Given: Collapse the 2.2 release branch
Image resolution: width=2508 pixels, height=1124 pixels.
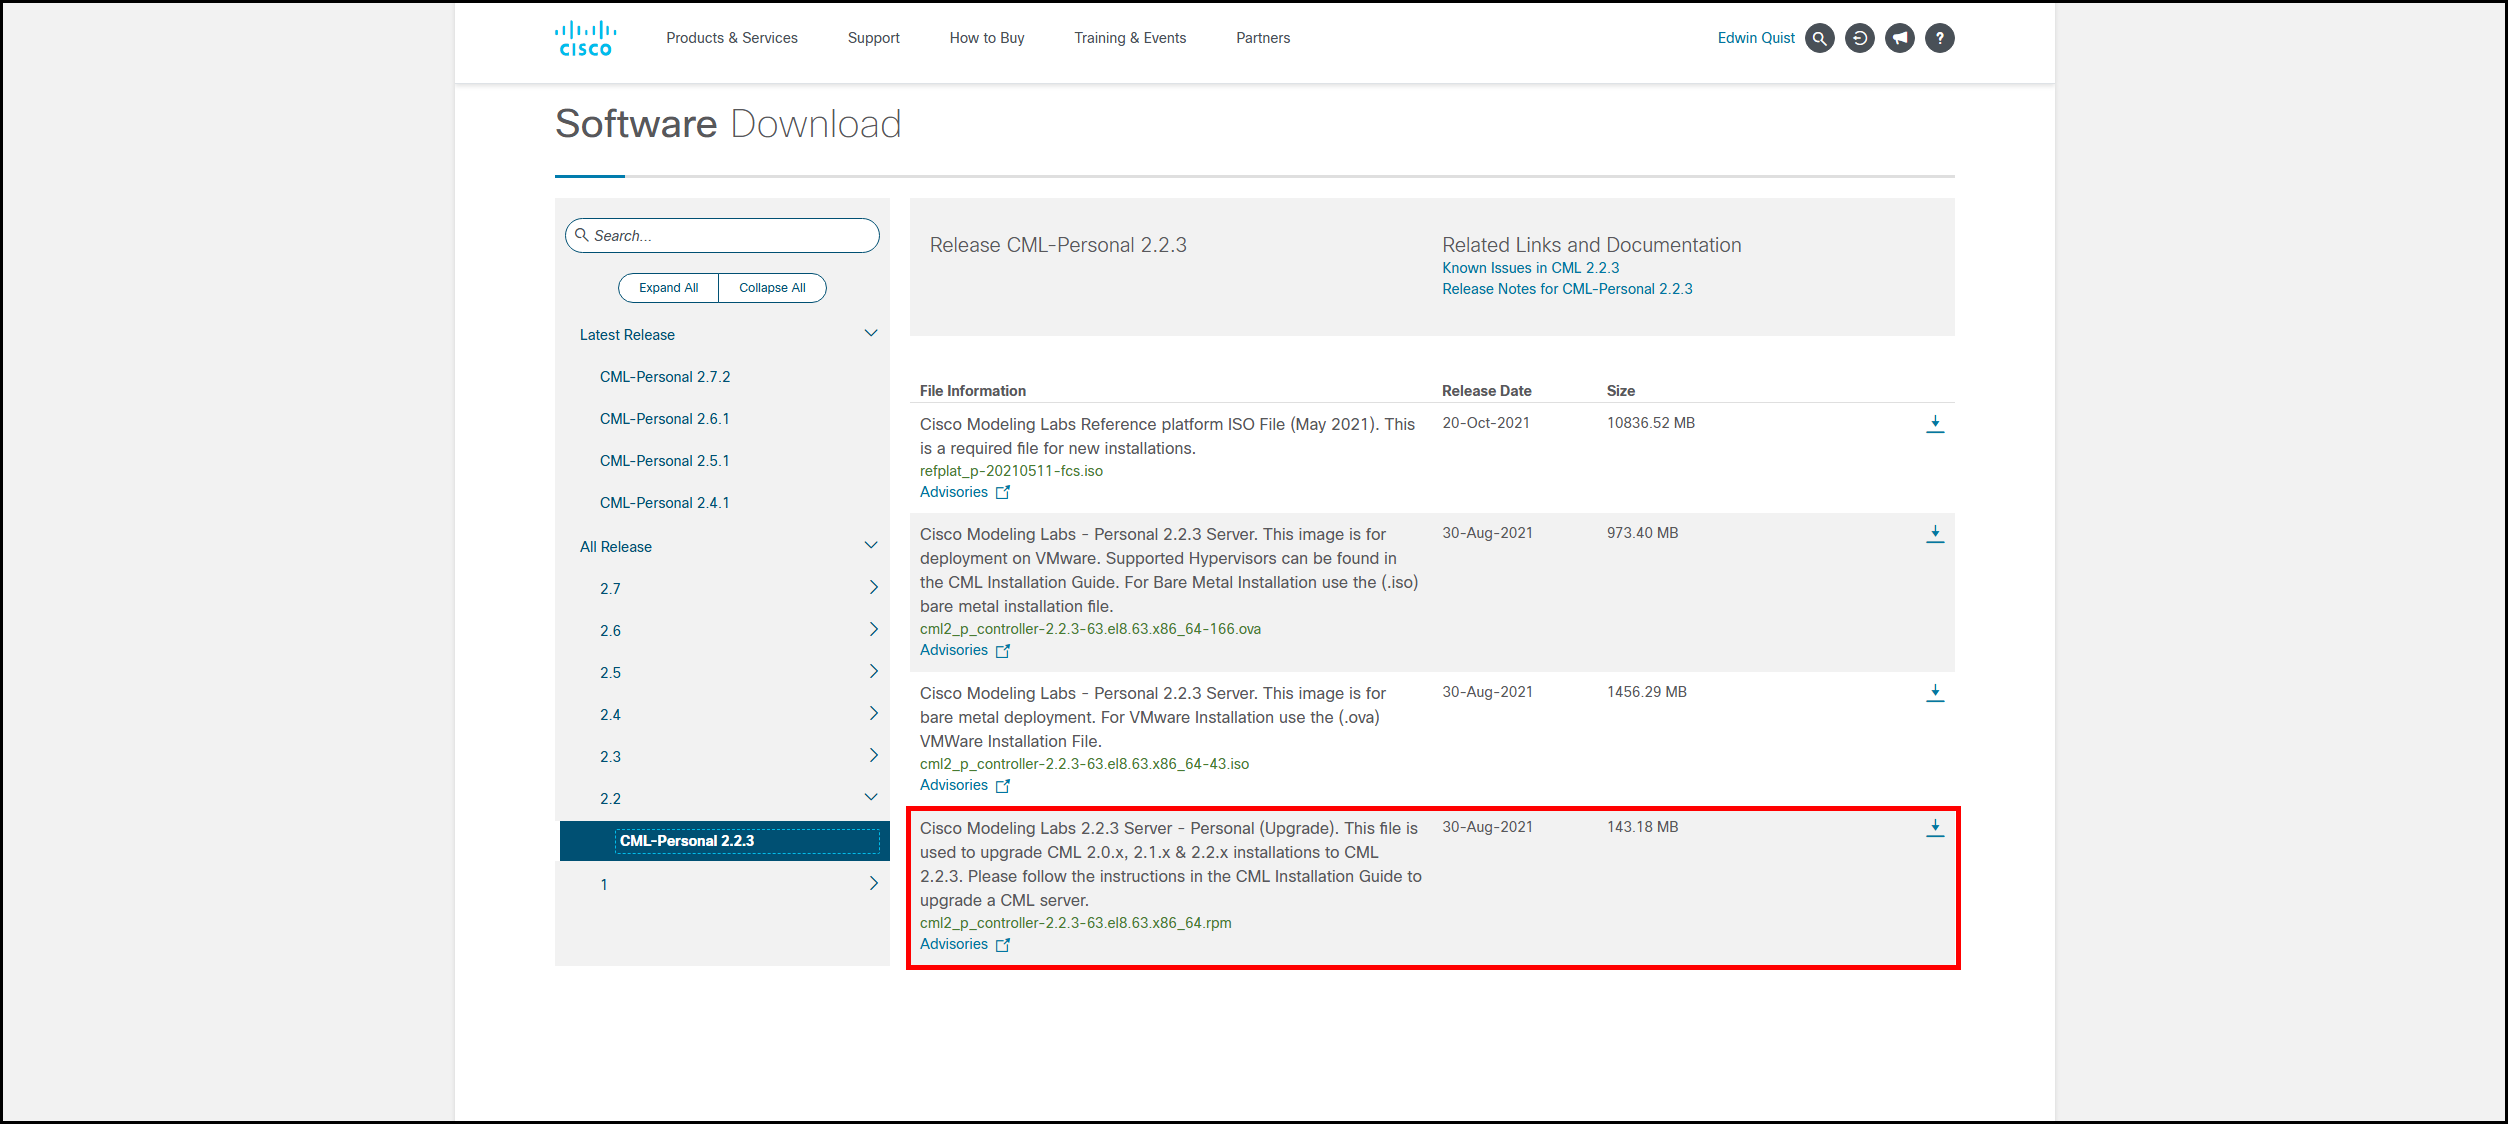Looking at the screenshot, I should 871,798.
